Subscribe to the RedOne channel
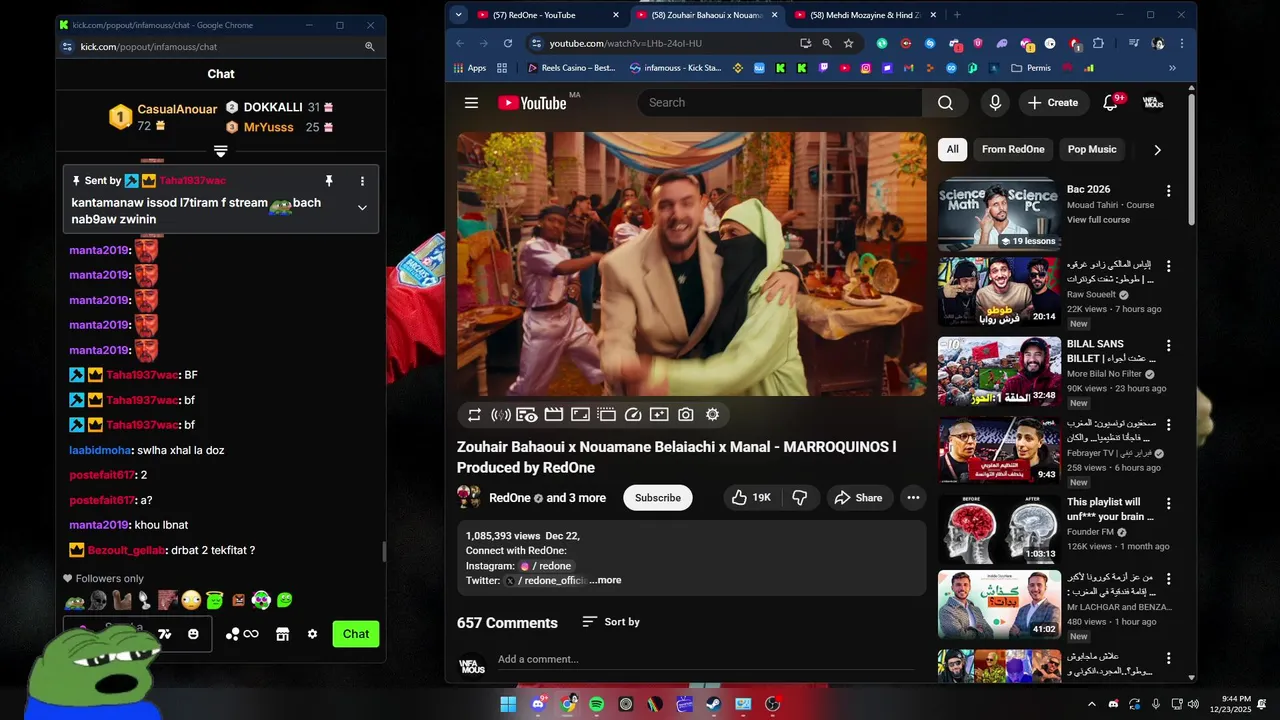 pos(658,498)
